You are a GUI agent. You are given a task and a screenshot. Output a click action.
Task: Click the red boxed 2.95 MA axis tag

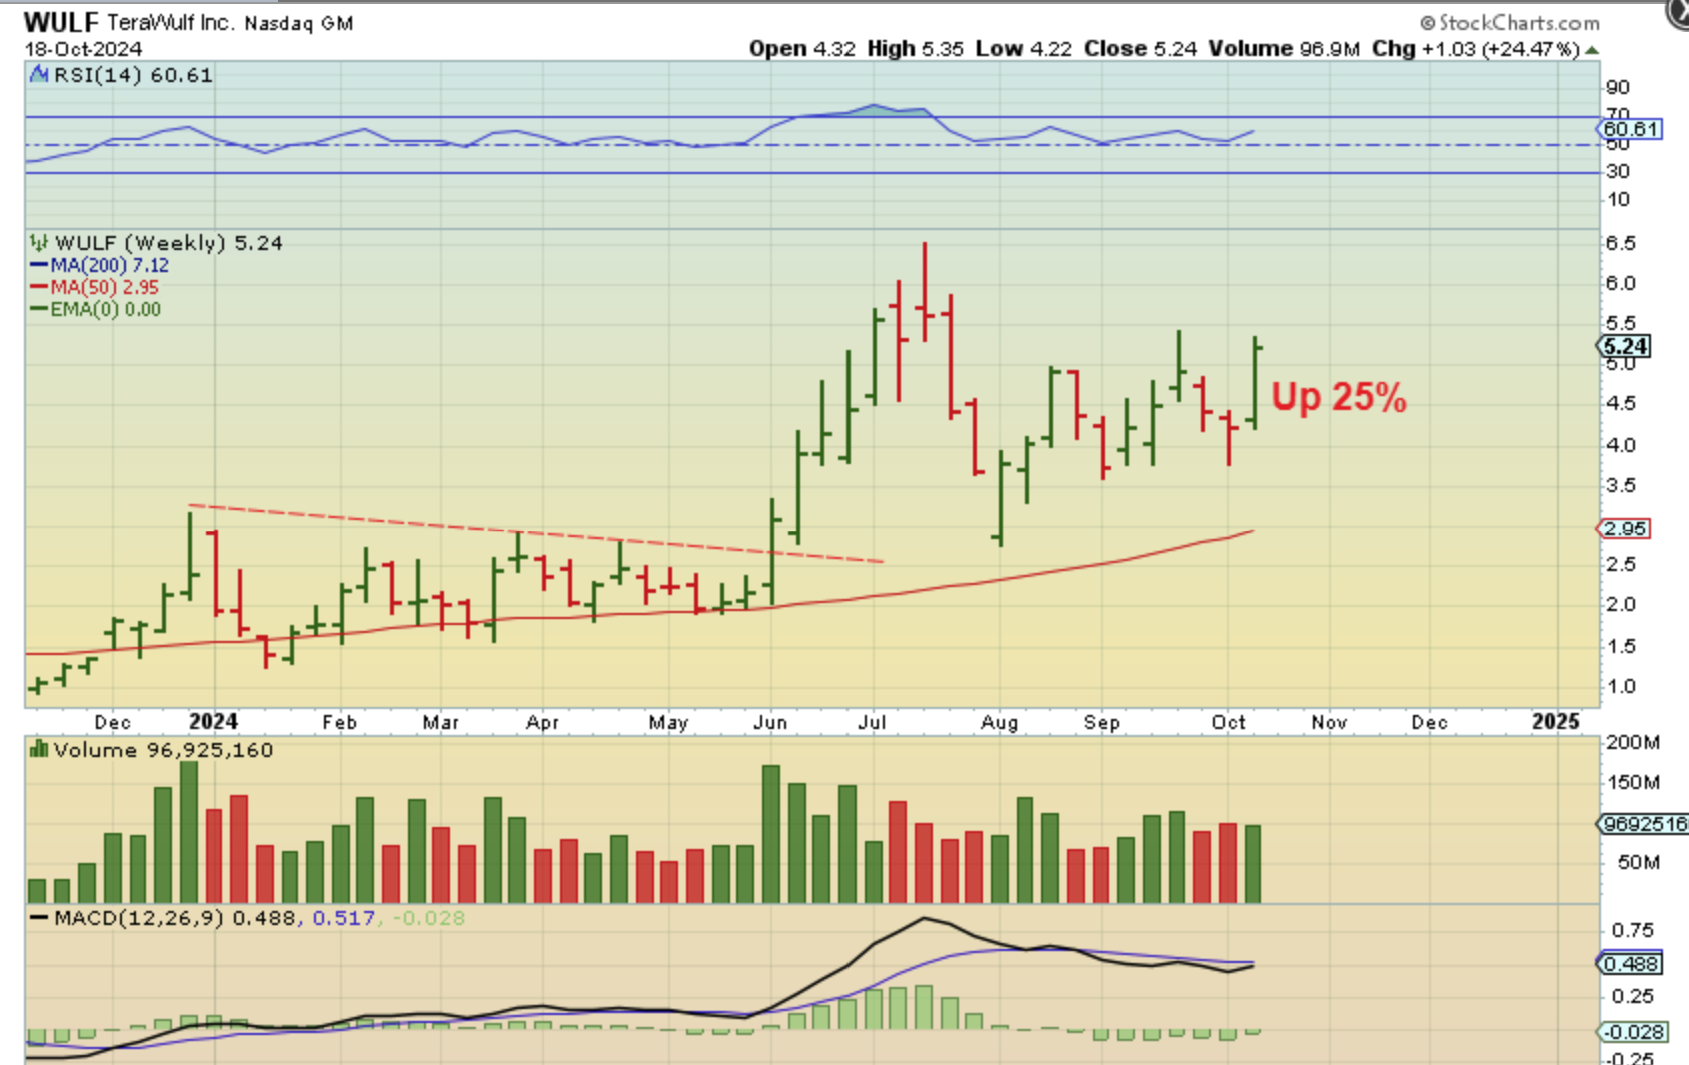(x=1625, y=529)
